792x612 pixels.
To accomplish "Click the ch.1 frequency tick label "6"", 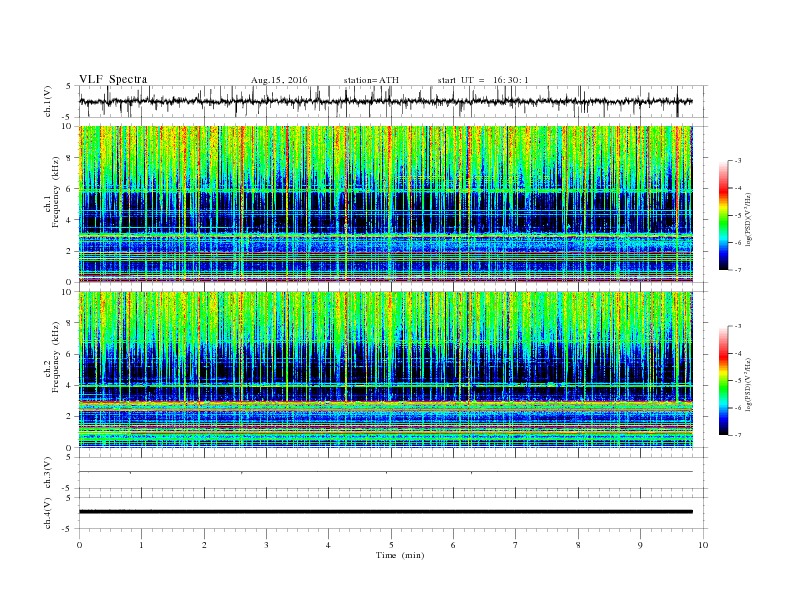I will [69, 189].
